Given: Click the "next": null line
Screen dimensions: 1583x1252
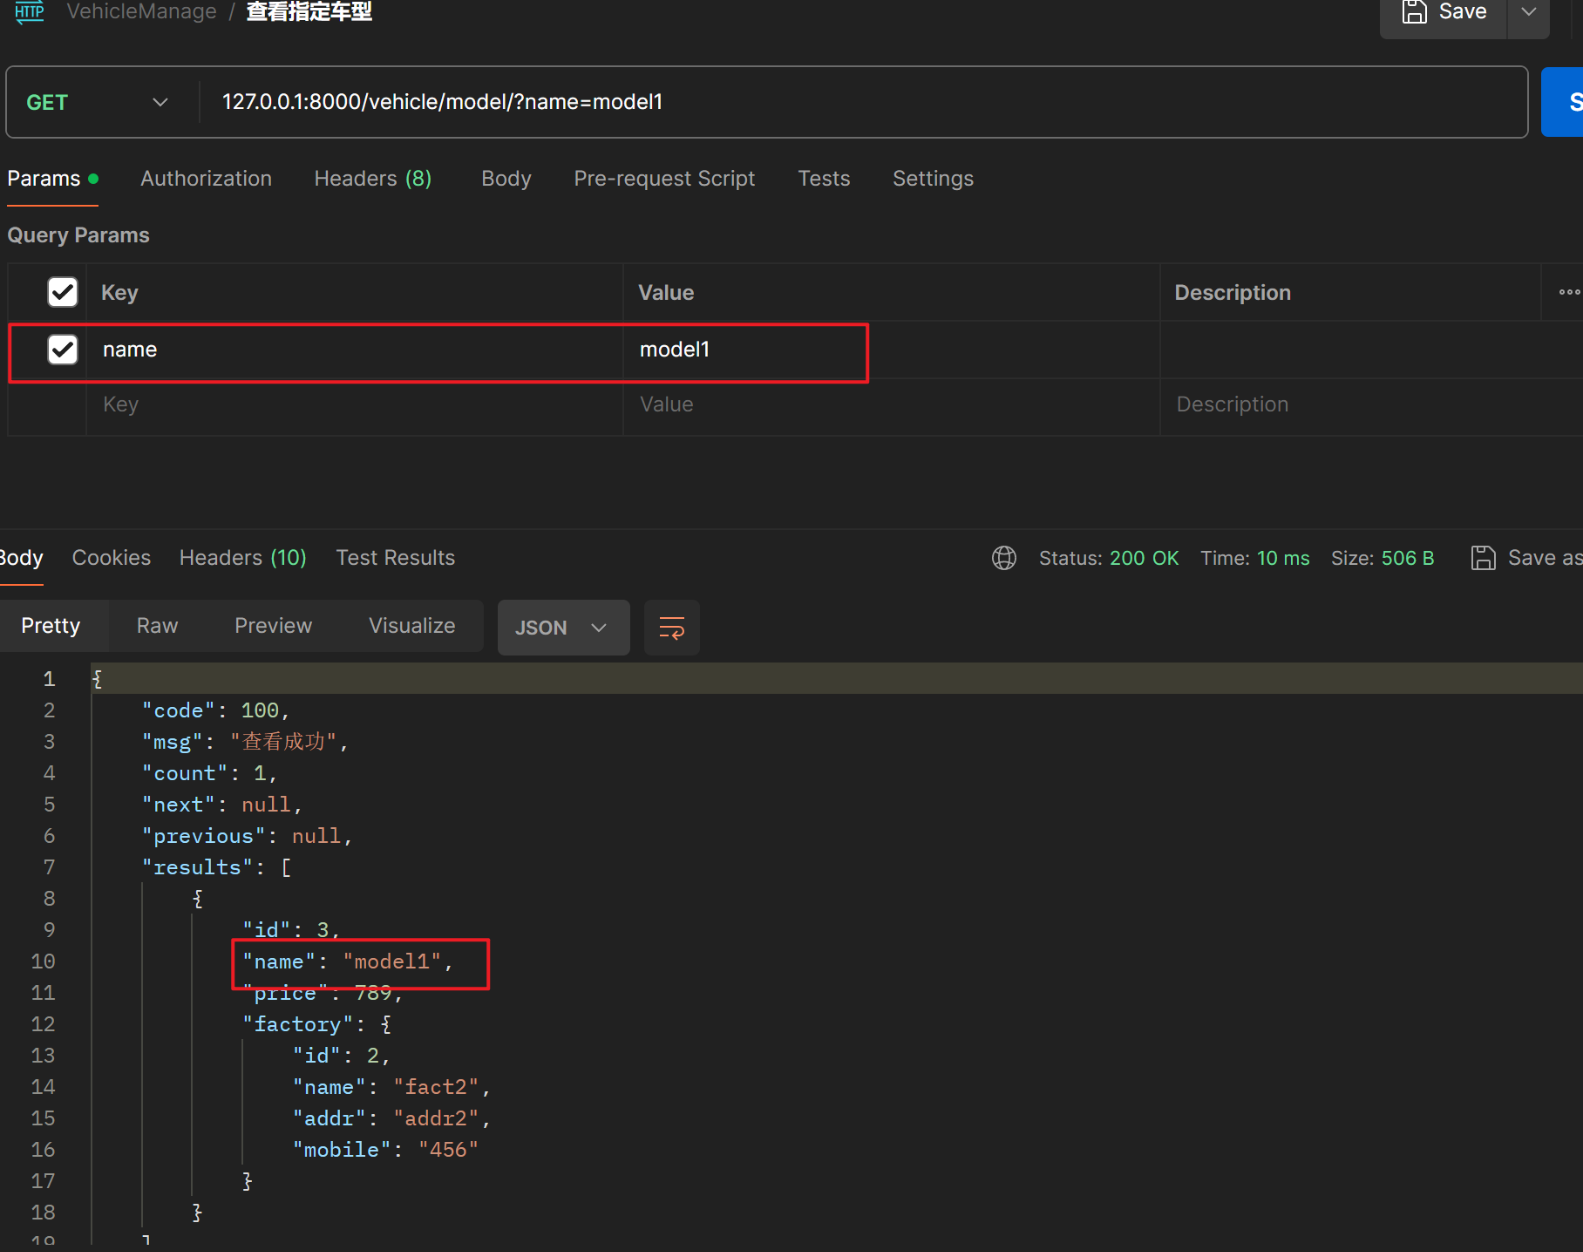Looking at the screenshot, I should tap(221, 805).
